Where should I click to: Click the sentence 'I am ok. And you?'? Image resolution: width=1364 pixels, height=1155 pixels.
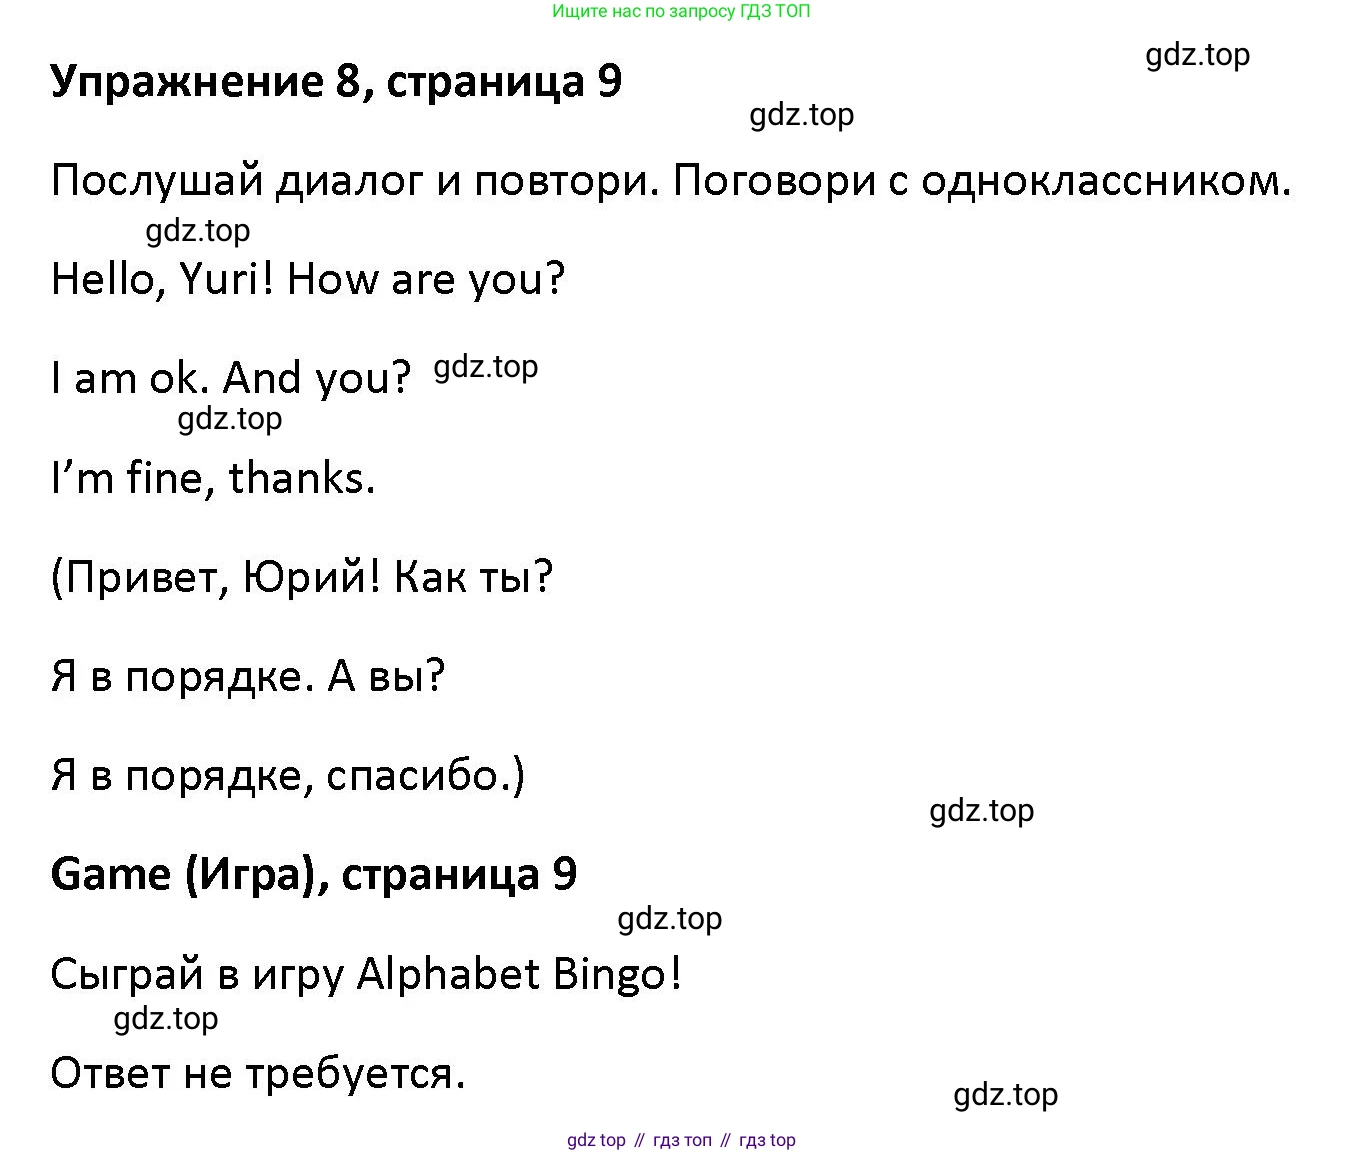point(231,378)
